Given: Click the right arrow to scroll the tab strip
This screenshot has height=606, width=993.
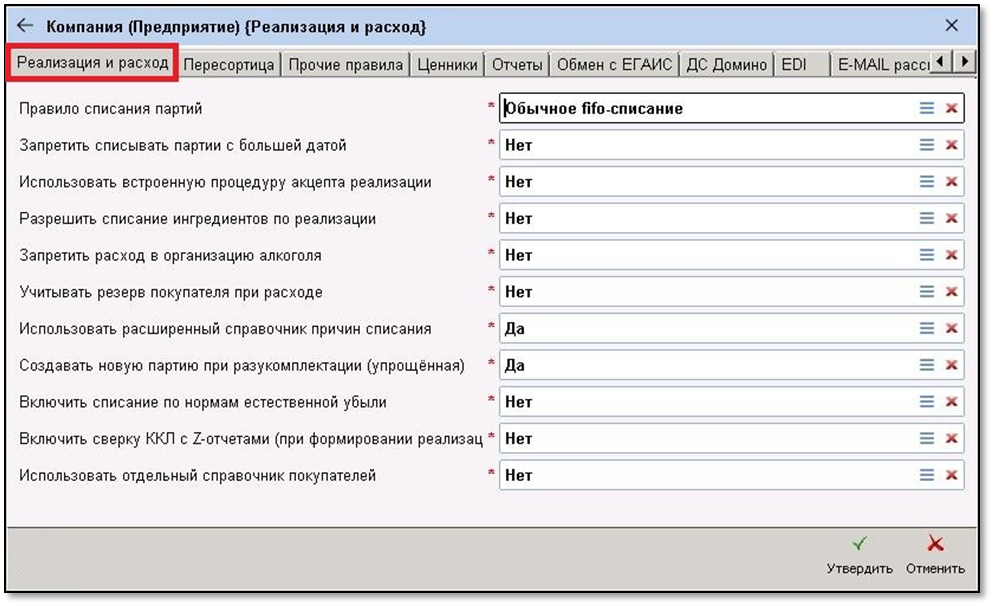Looking at the screenshot, I should (964, 61).
